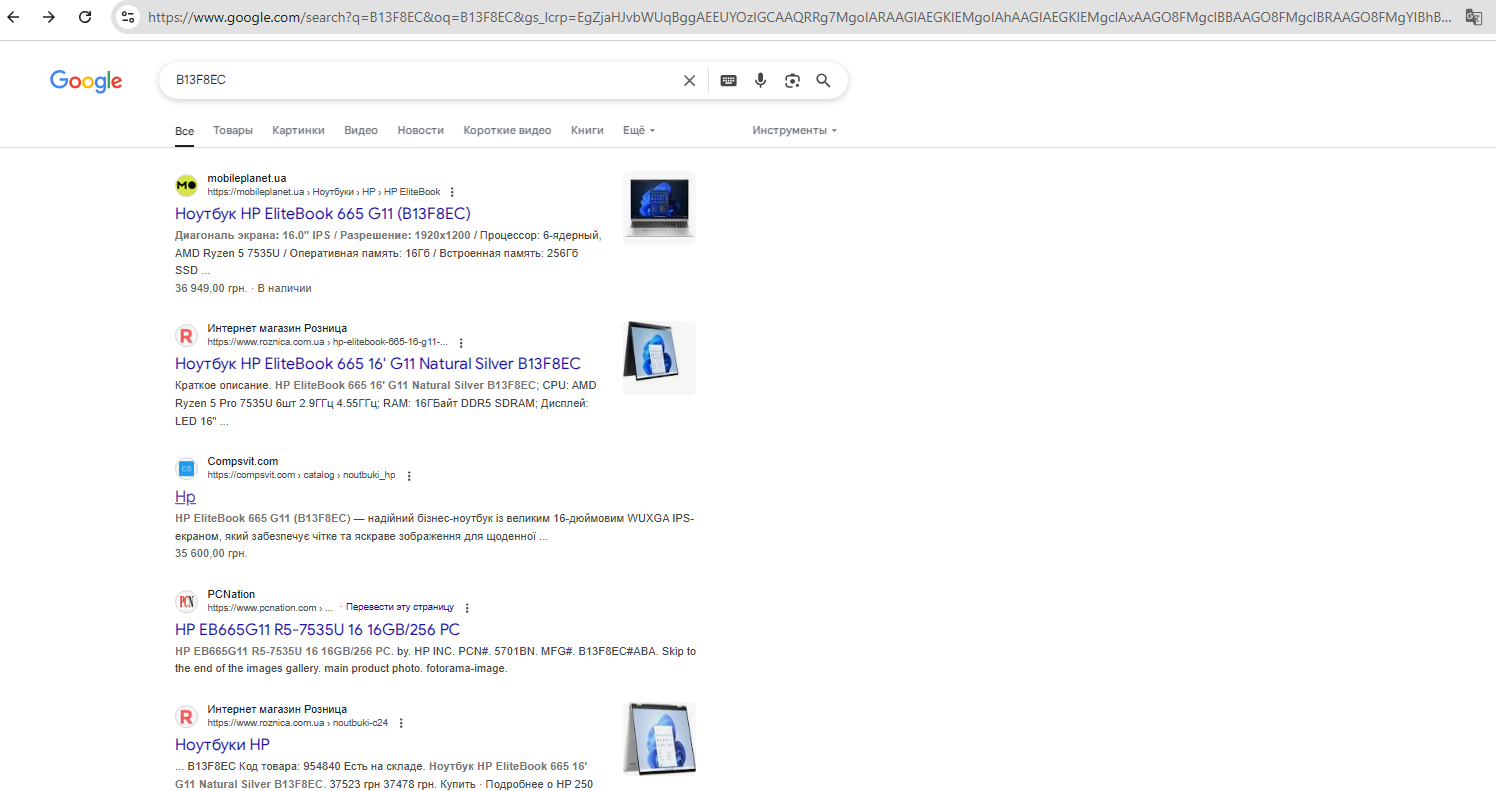Viewport: 1496px width, 791px height.
Task: Click the browser address bar URL
Action: [798, 17]
